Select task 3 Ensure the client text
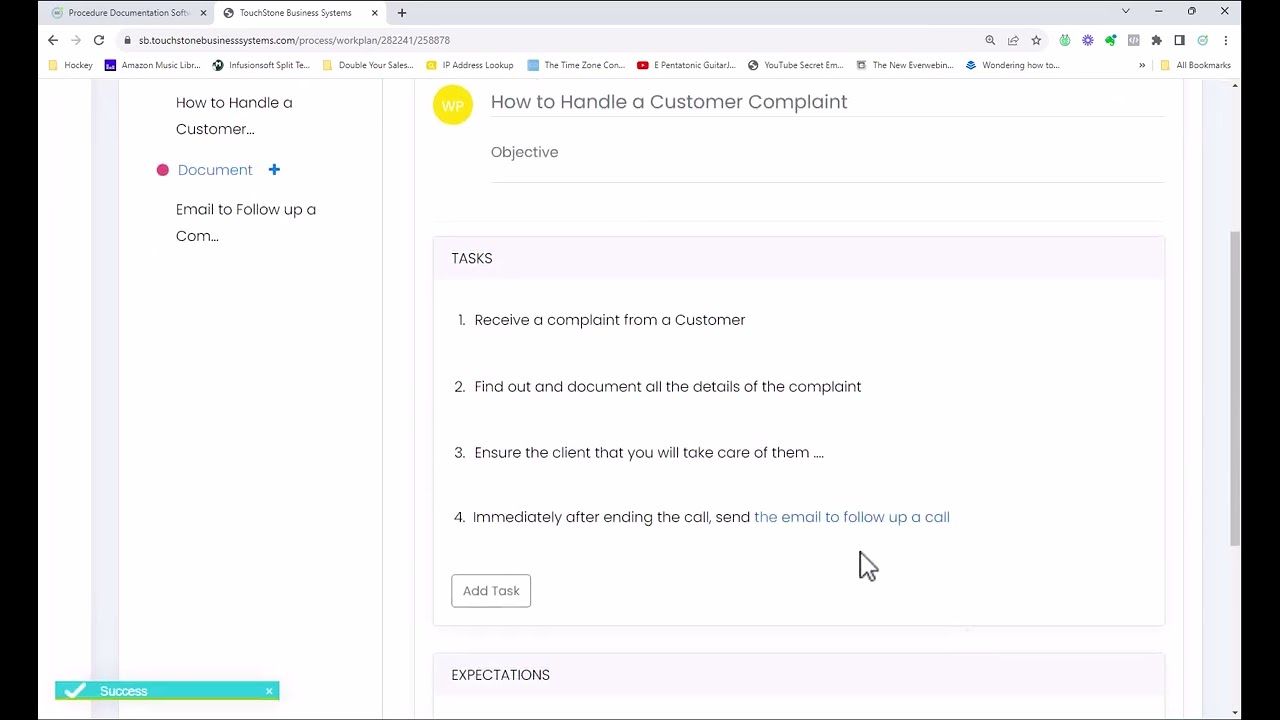Screen dimensions: 1280x720 coord(649,453)
